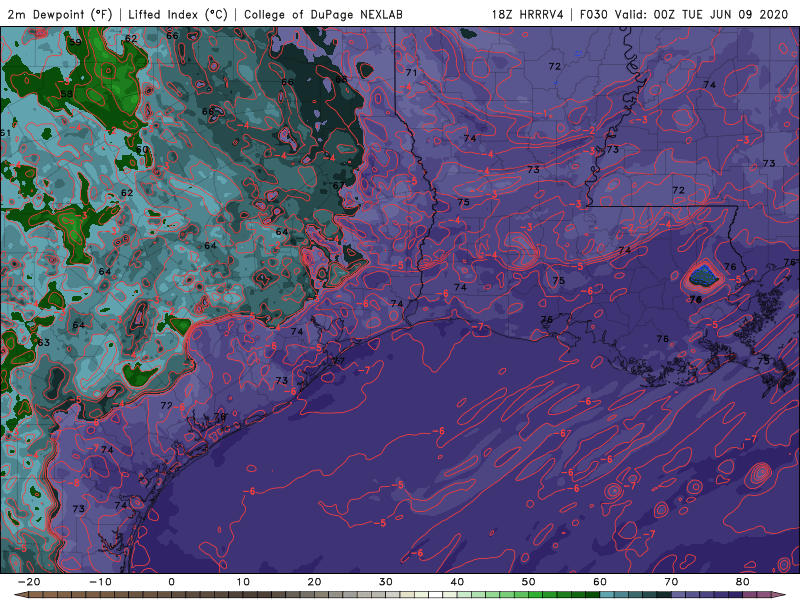Image resolution: width=800 pixels, height=600 pixels.
Task: Click the "2m Dewpoint (°F)" title text
Action: (60, 14)
